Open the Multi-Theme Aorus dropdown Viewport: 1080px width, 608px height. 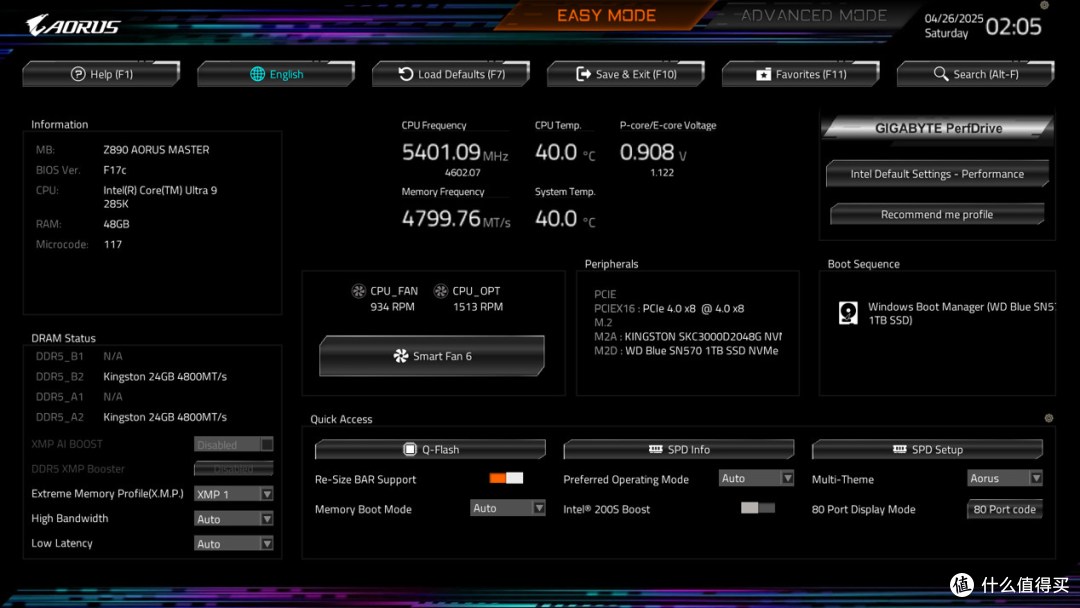point(1005,478)
